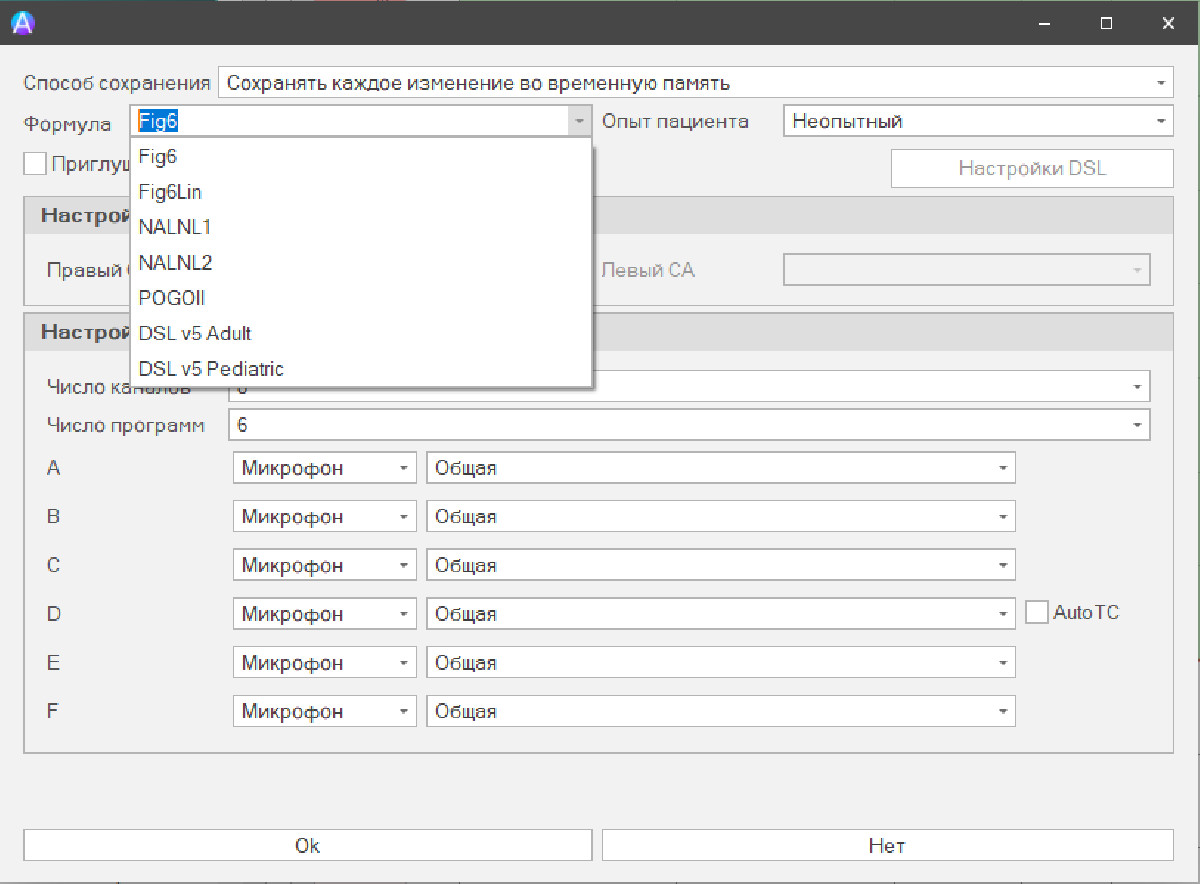Maximize the dialog window
This screenshot has height=884, width=1200.
[1106, 23]
